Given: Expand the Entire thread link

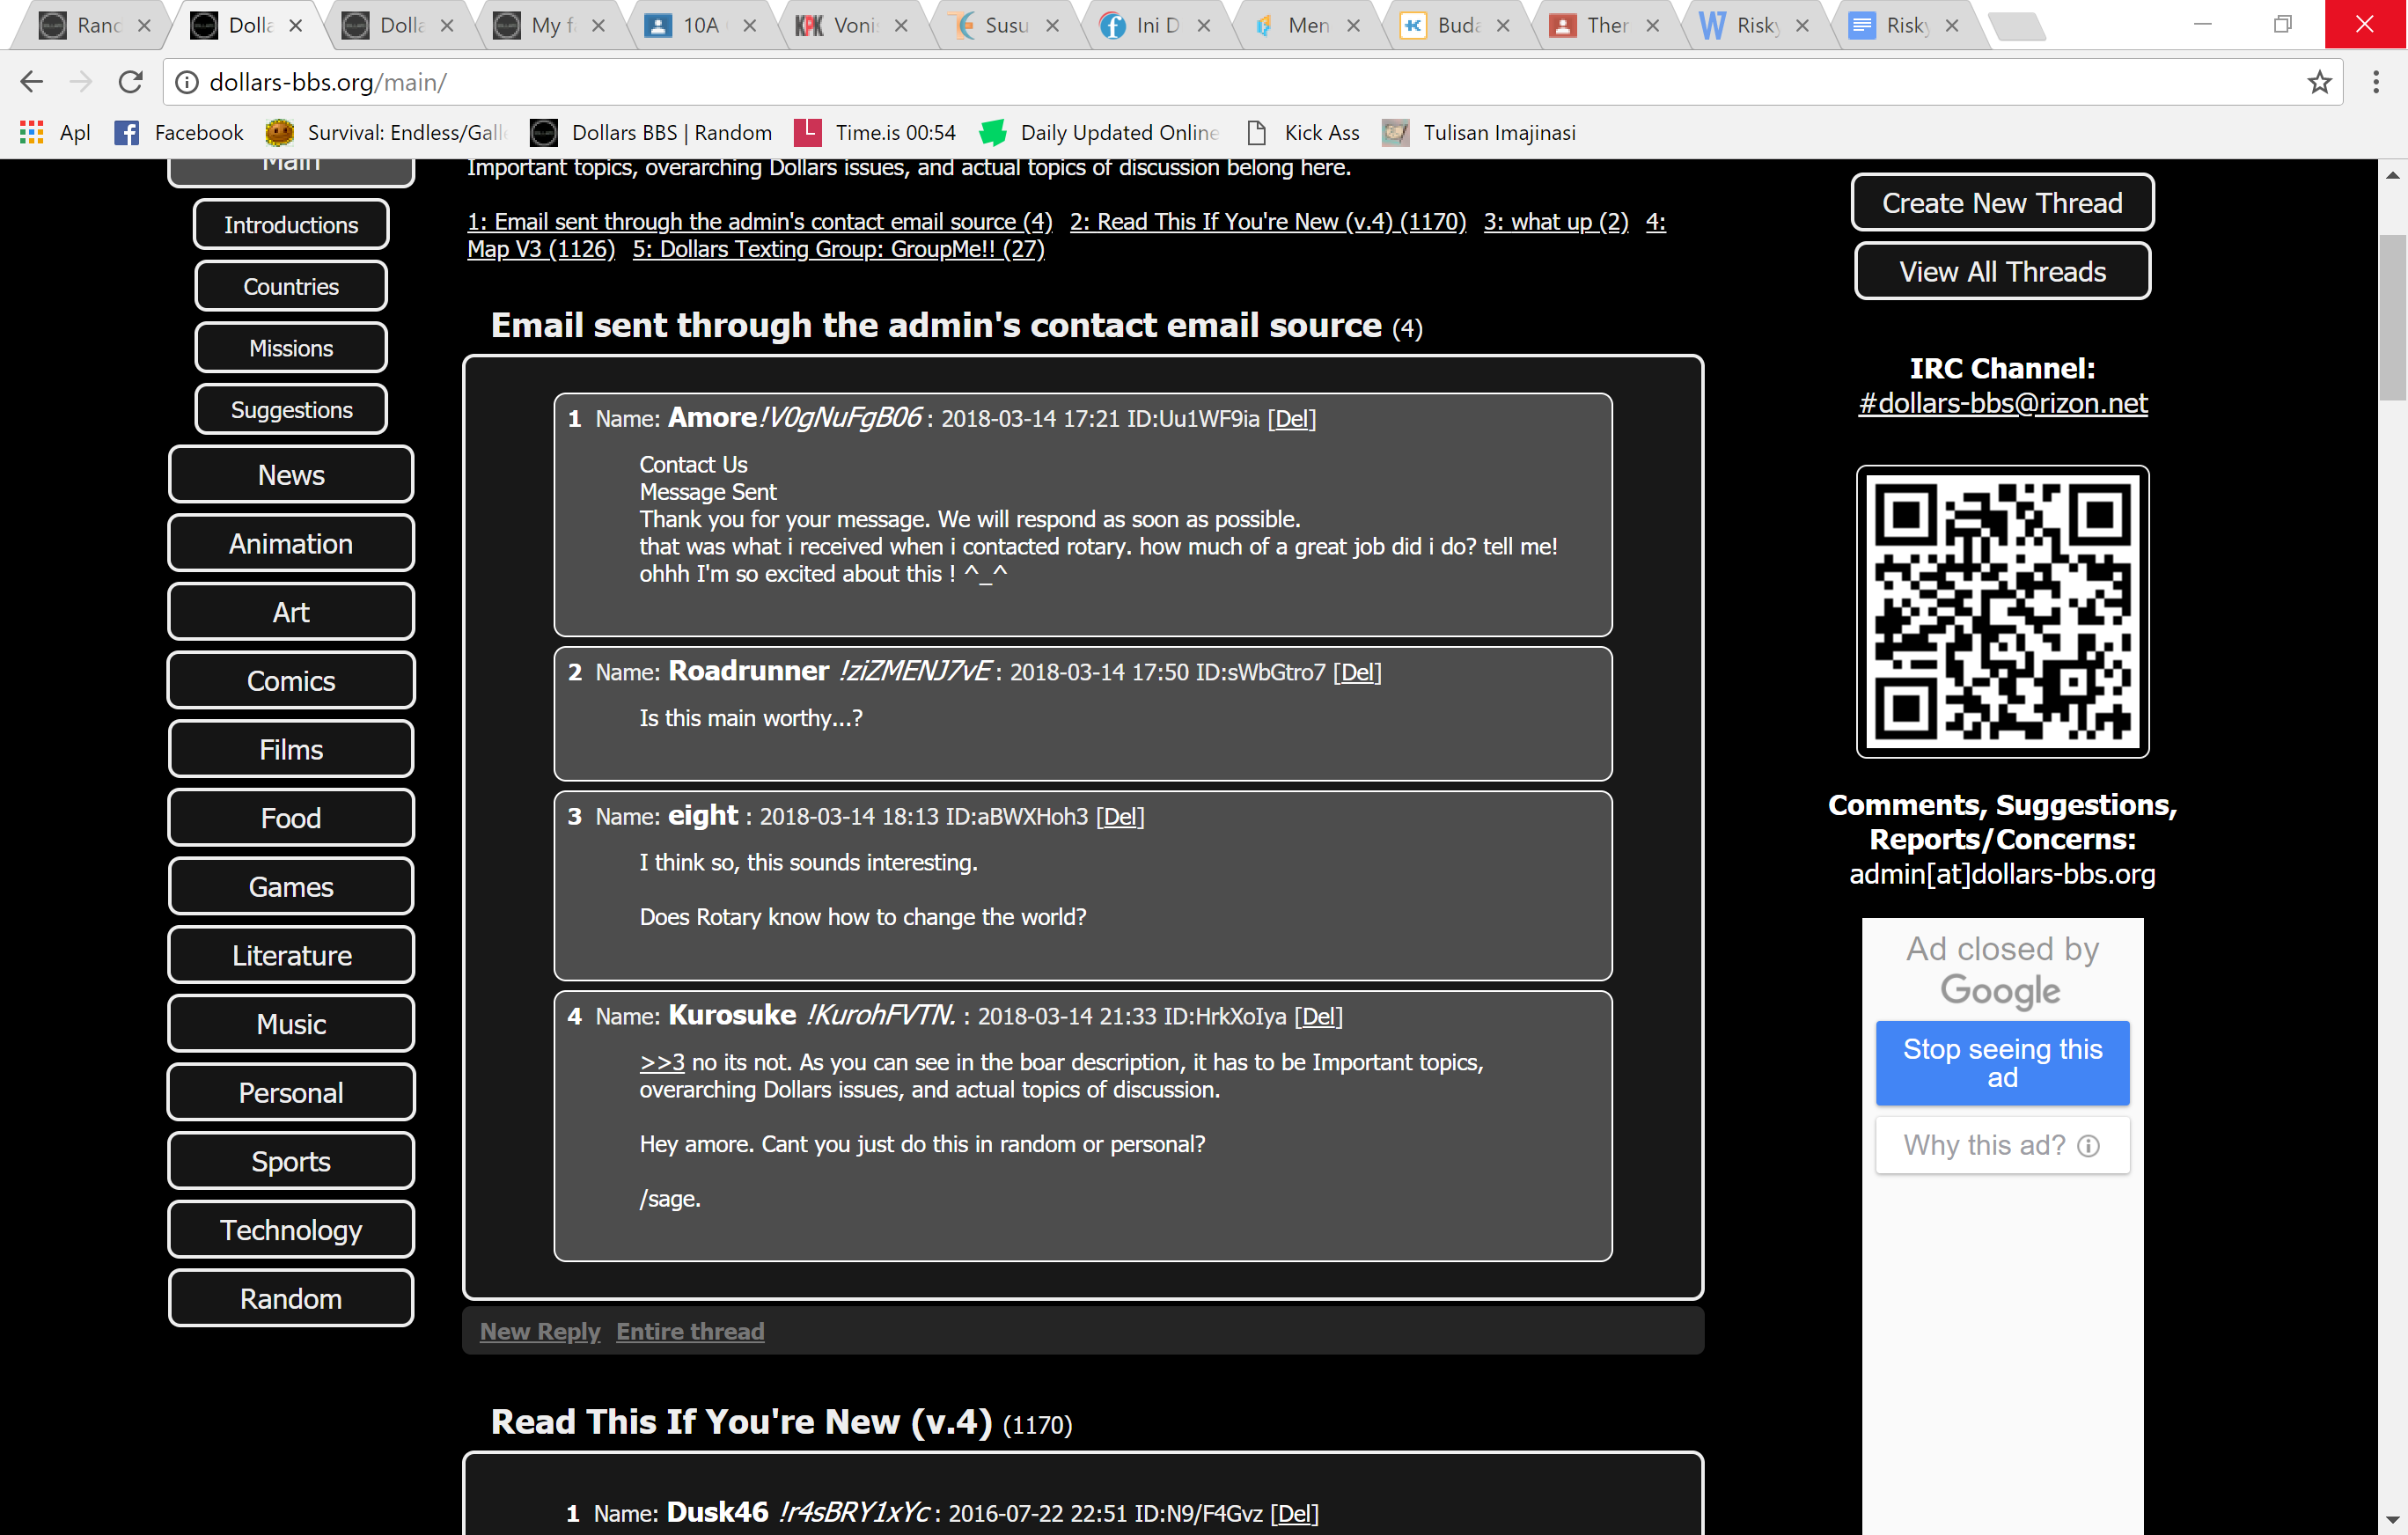Looking at the screenshot, I should tap(690, 1332).
